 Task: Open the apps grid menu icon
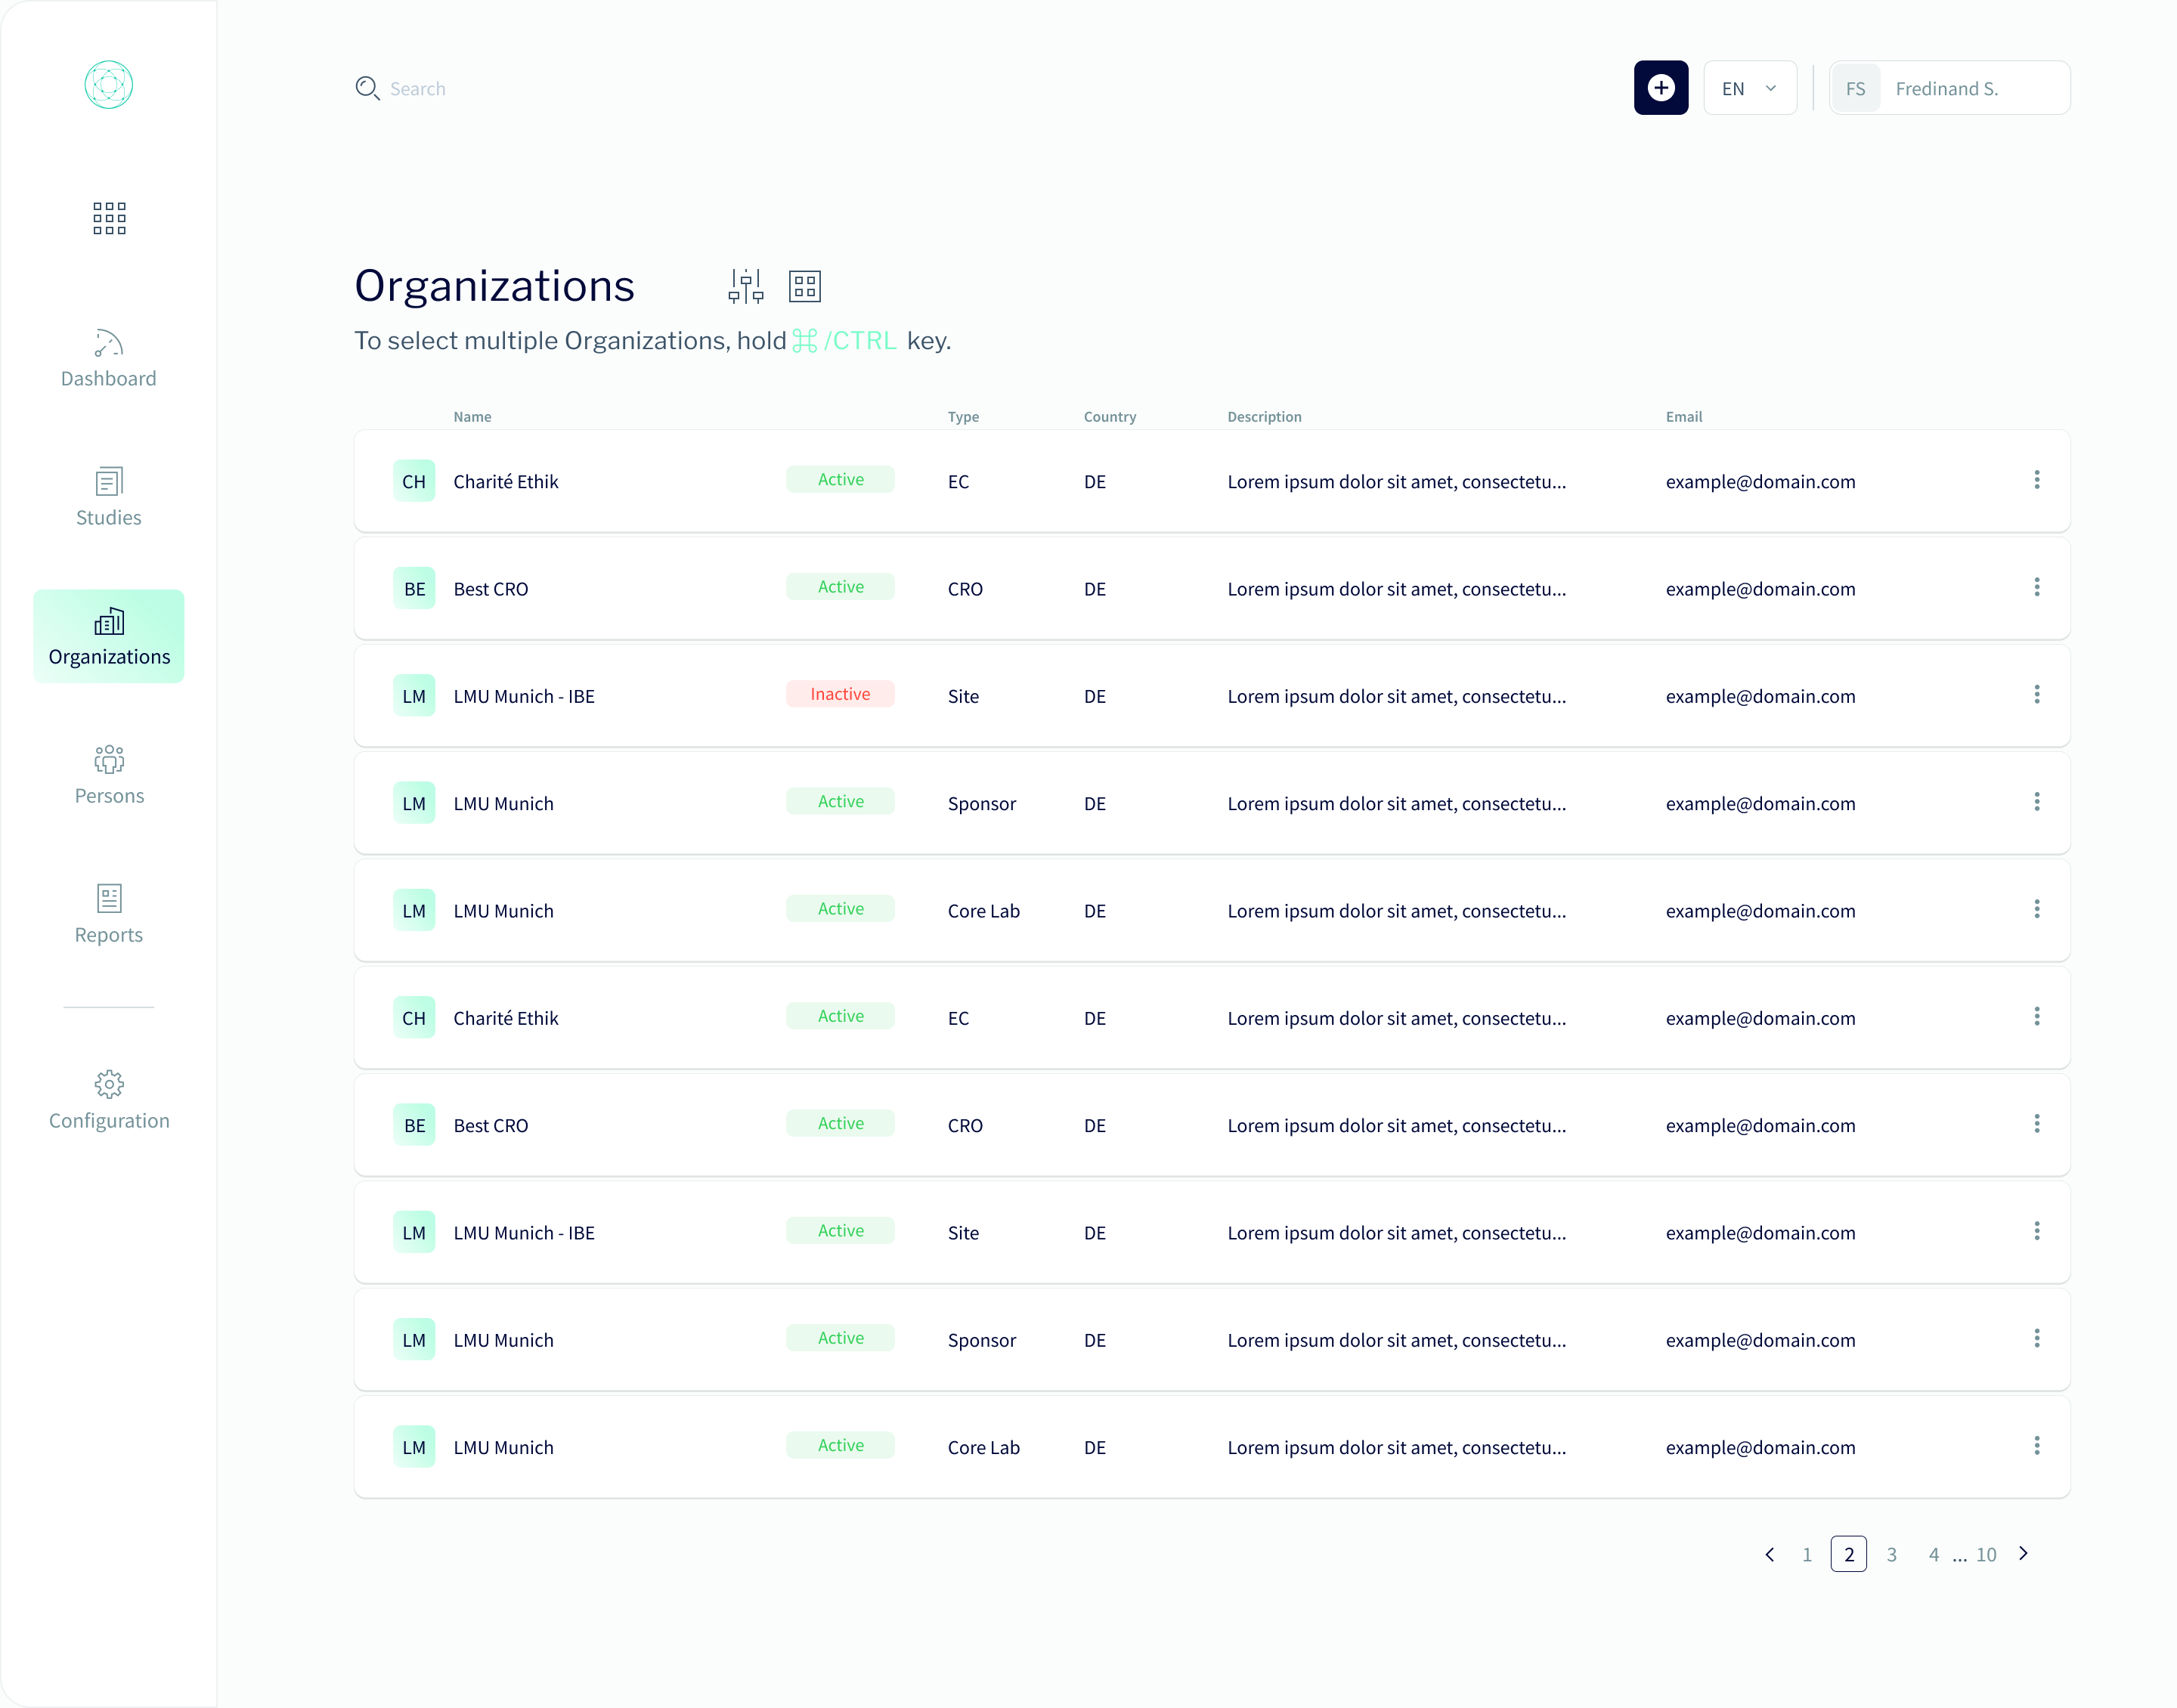pos(109,218)
